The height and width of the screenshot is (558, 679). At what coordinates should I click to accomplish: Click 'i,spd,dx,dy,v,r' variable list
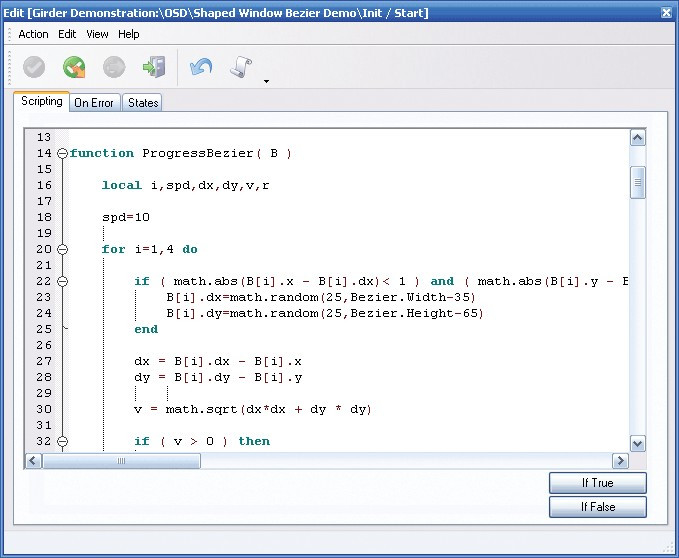pos(210,186)
